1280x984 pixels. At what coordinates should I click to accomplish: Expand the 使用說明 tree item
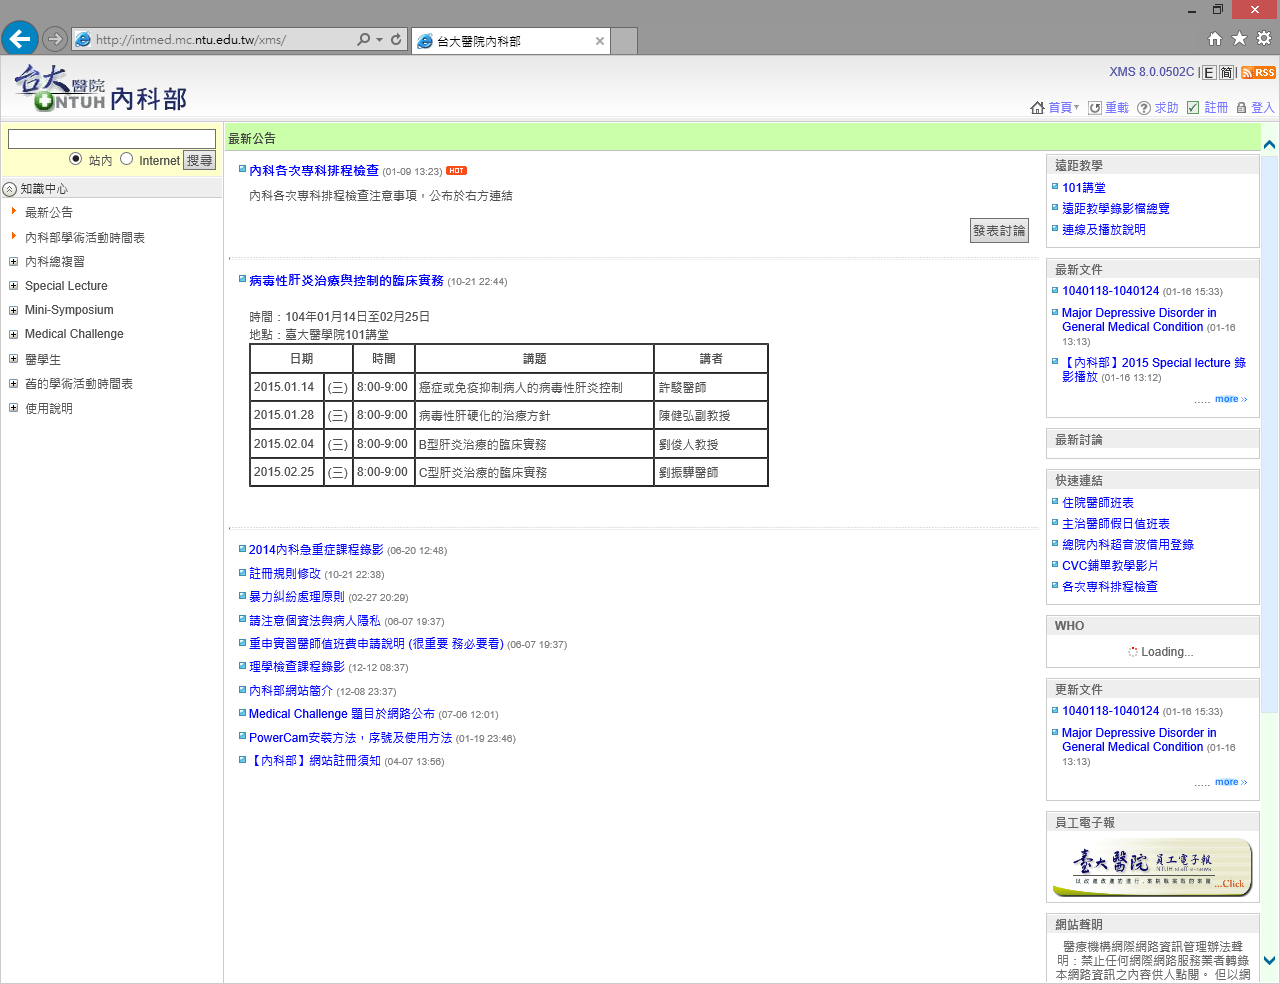[14, 408]
